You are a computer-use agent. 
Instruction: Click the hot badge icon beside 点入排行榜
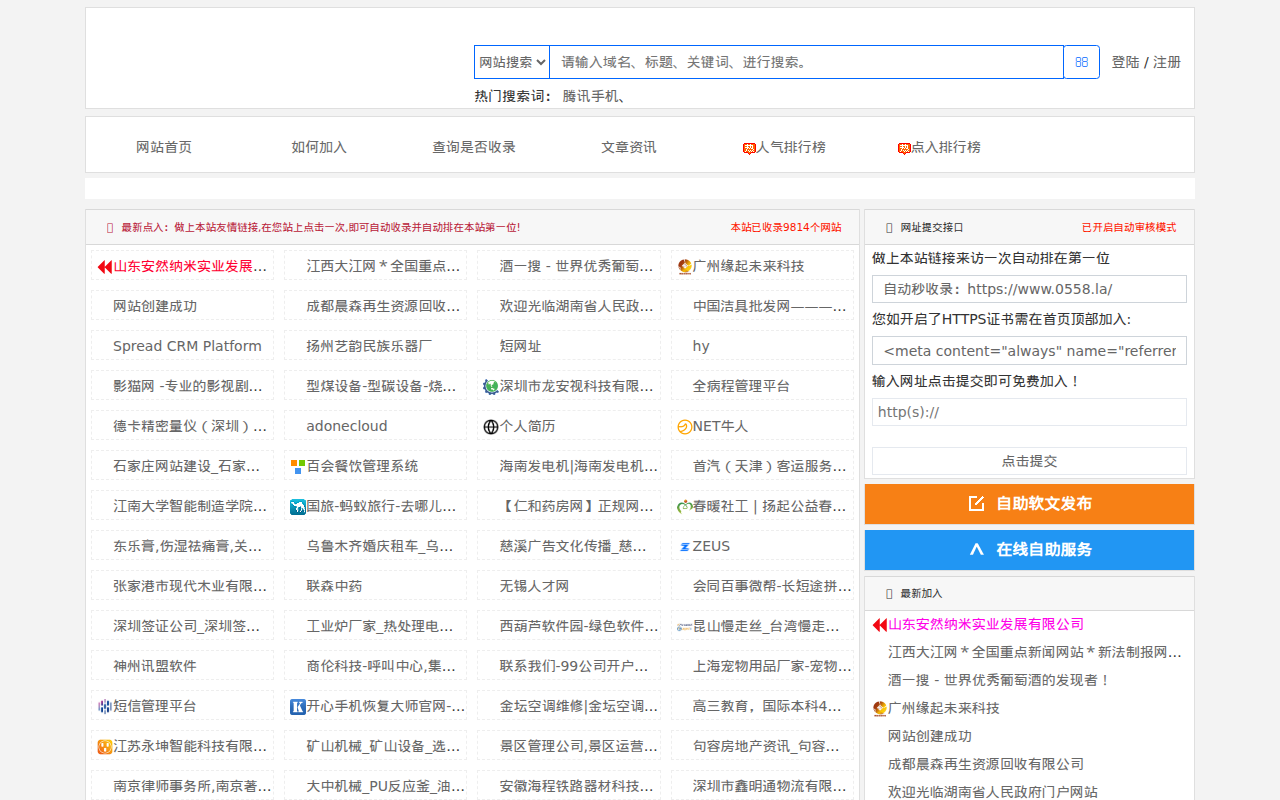pos(904,148)
